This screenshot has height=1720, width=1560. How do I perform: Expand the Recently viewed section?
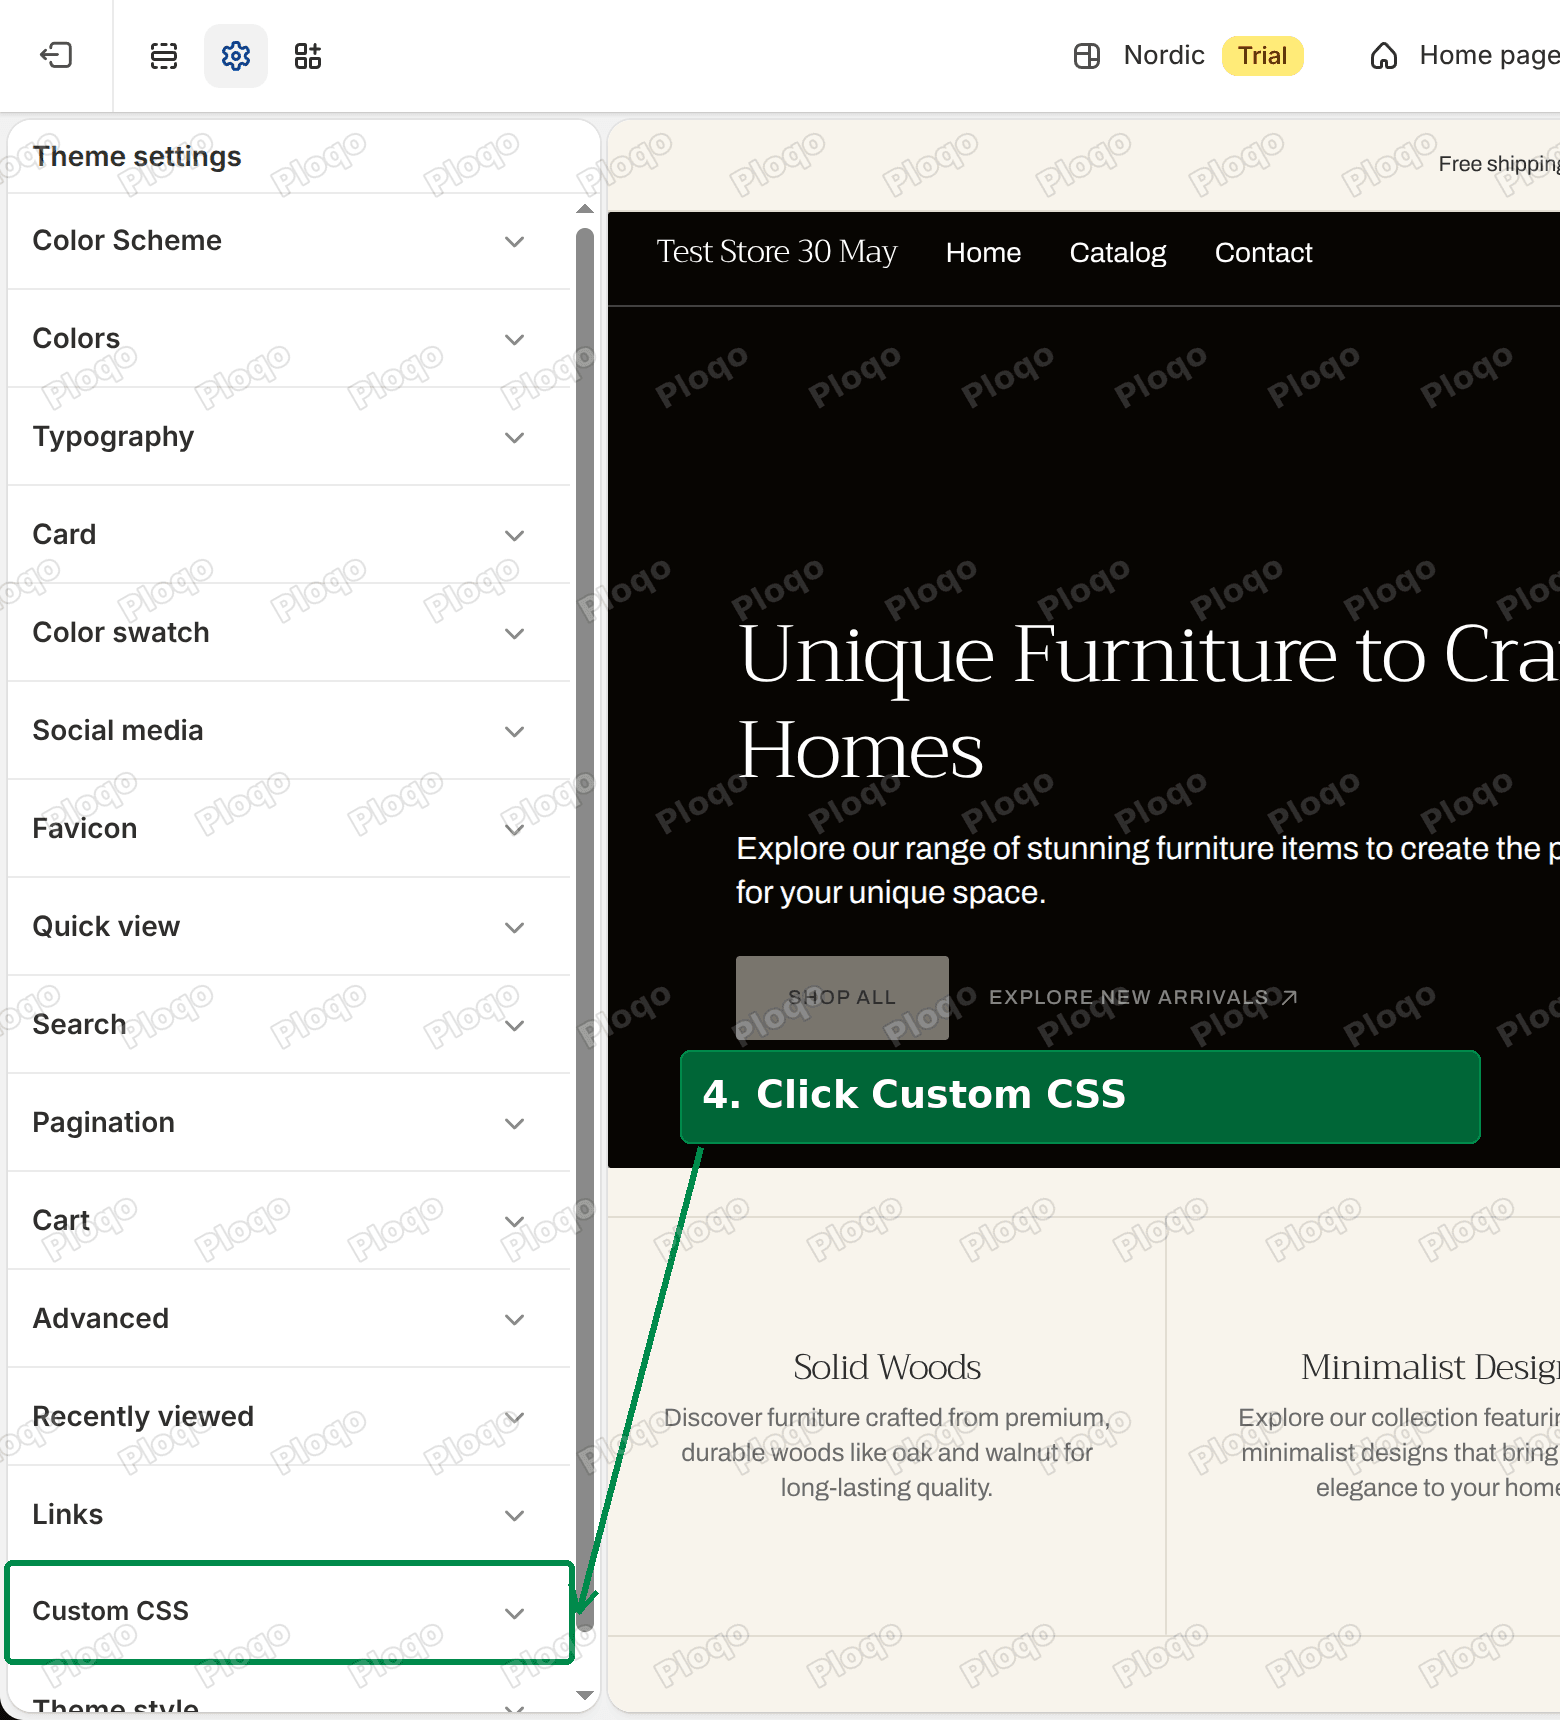[x=289, y=1417]
